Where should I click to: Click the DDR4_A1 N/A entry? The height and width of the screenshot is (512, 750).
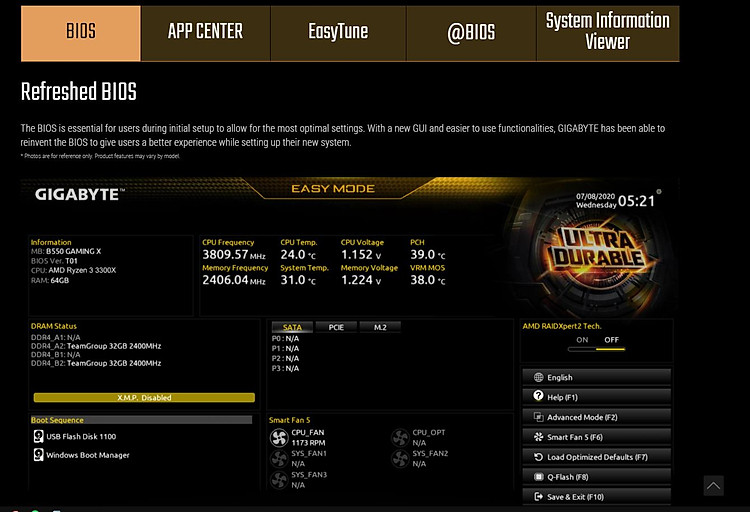(x=55, y=337)
